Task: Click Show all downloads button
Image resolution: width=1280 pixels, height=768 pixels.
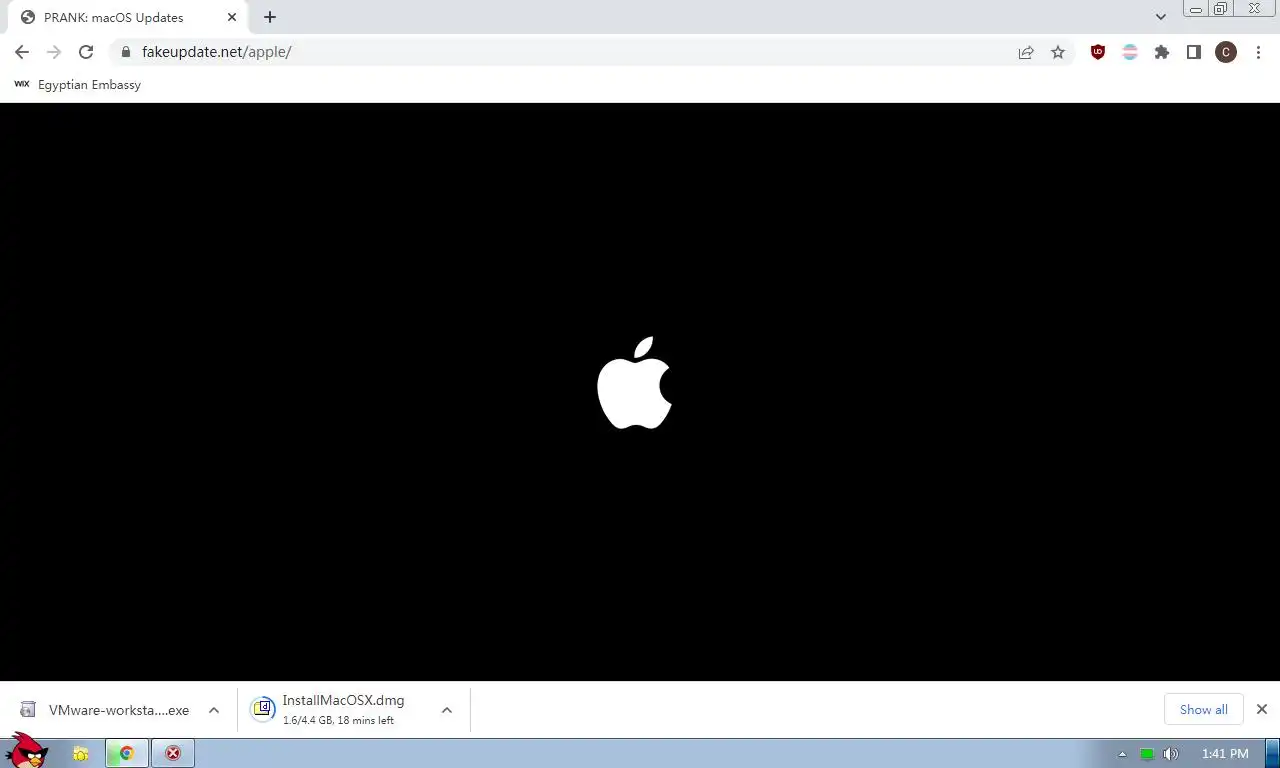Action: coord(1204,709)
